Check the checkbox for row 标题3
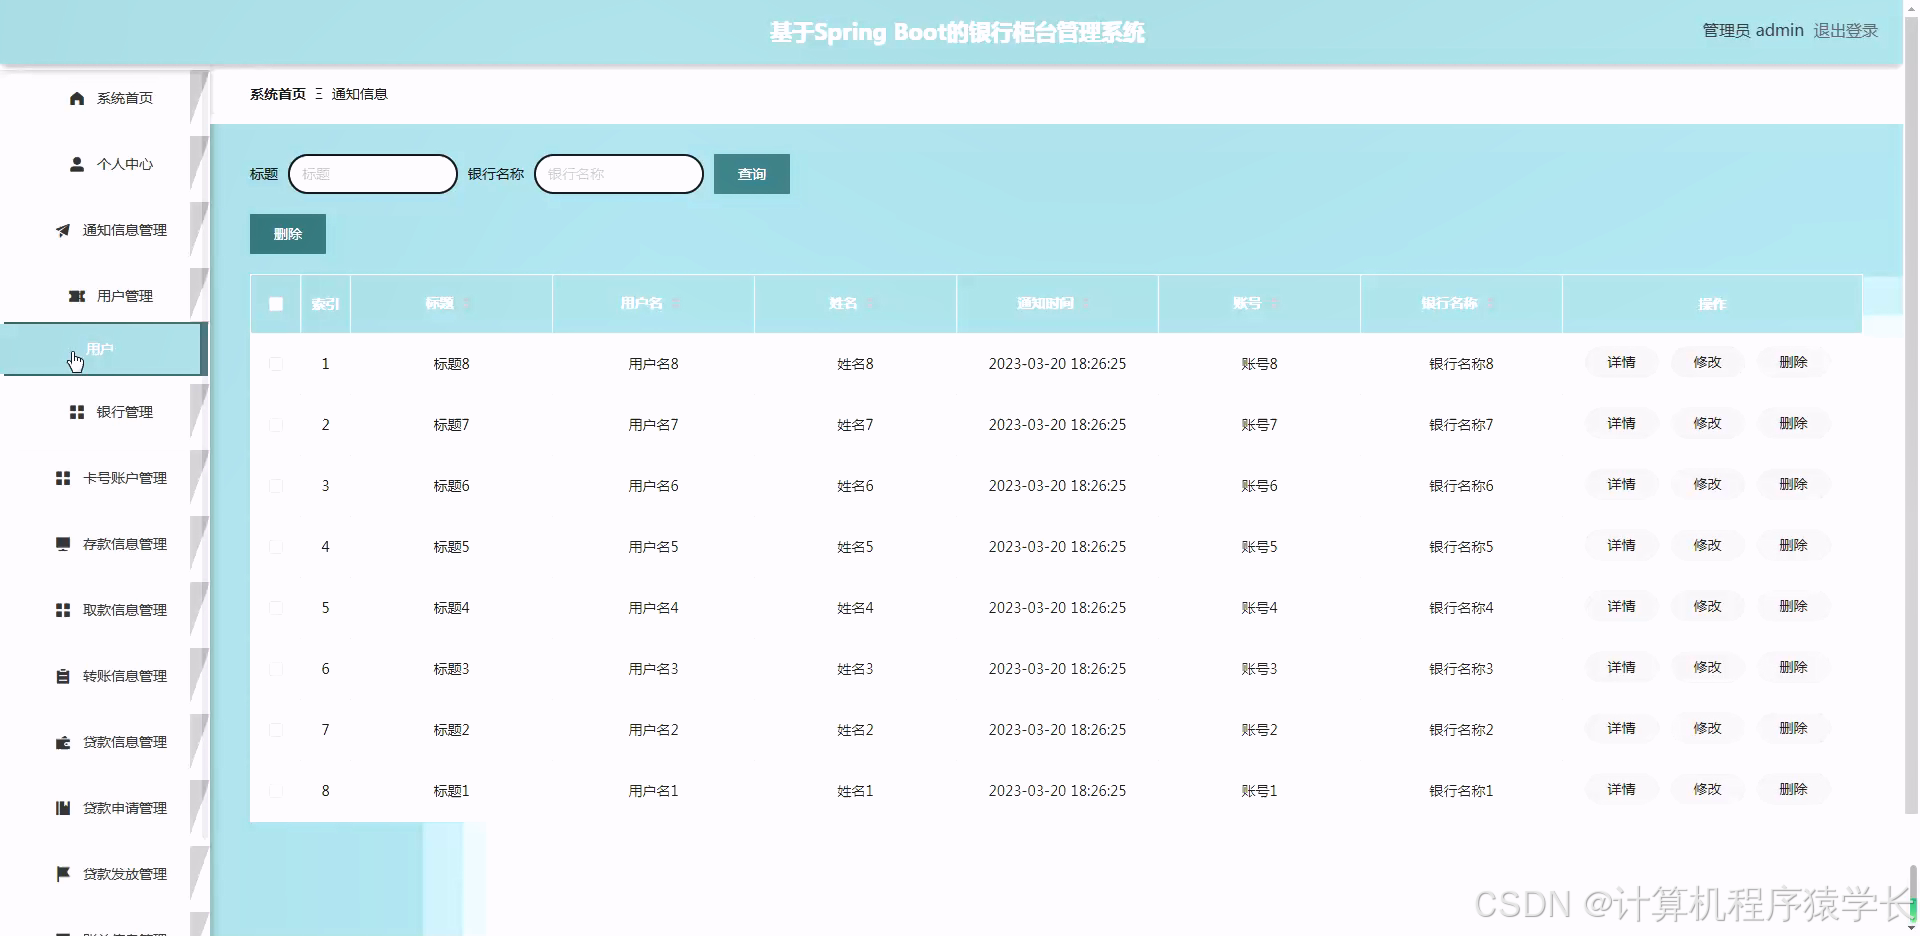 click(276, 669)
